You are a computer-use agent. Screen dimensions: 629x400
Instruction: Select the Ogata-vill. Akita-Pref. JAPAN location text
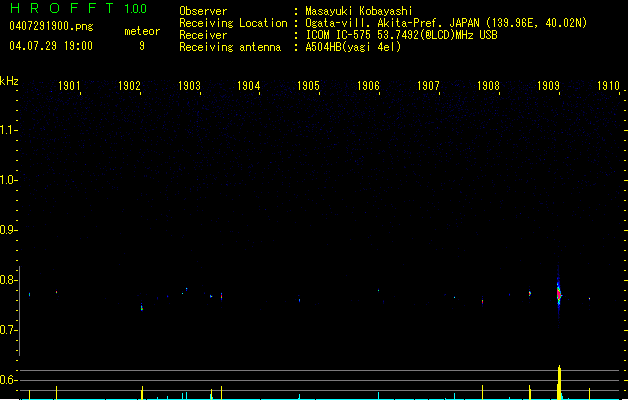coord(446,23)
